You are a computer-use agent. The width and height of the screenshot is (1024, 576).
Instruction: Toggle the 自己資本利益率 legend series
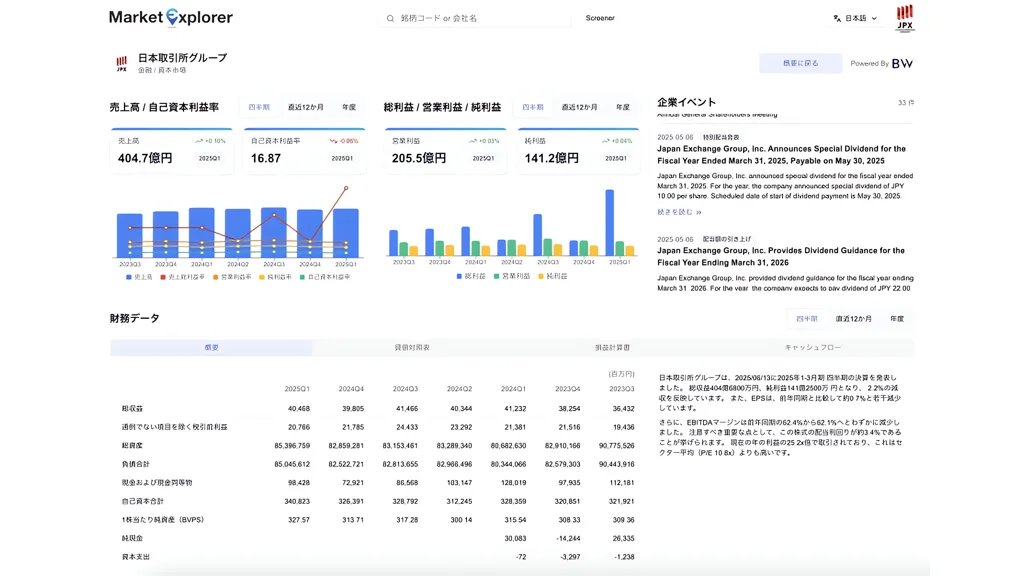click(x=325, y=277)
